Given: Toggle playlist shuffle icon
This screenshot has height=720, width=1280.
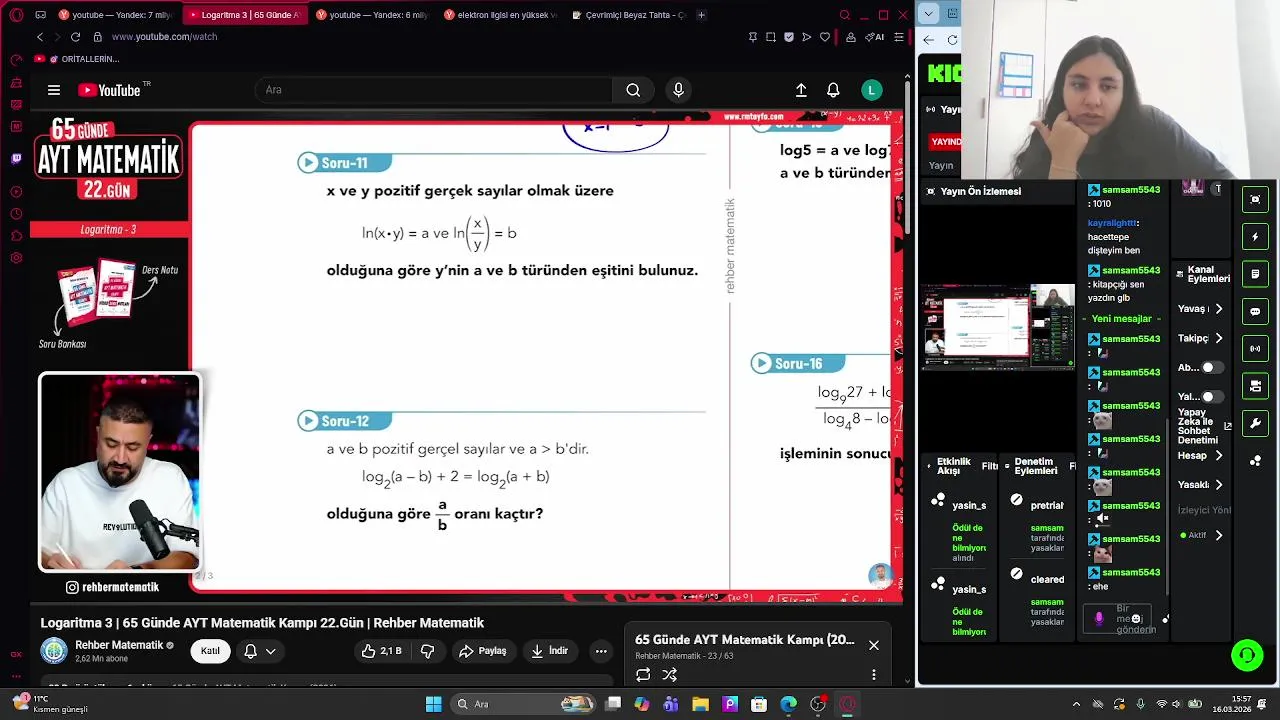Looking at the screenshot, I should point(670,675).
